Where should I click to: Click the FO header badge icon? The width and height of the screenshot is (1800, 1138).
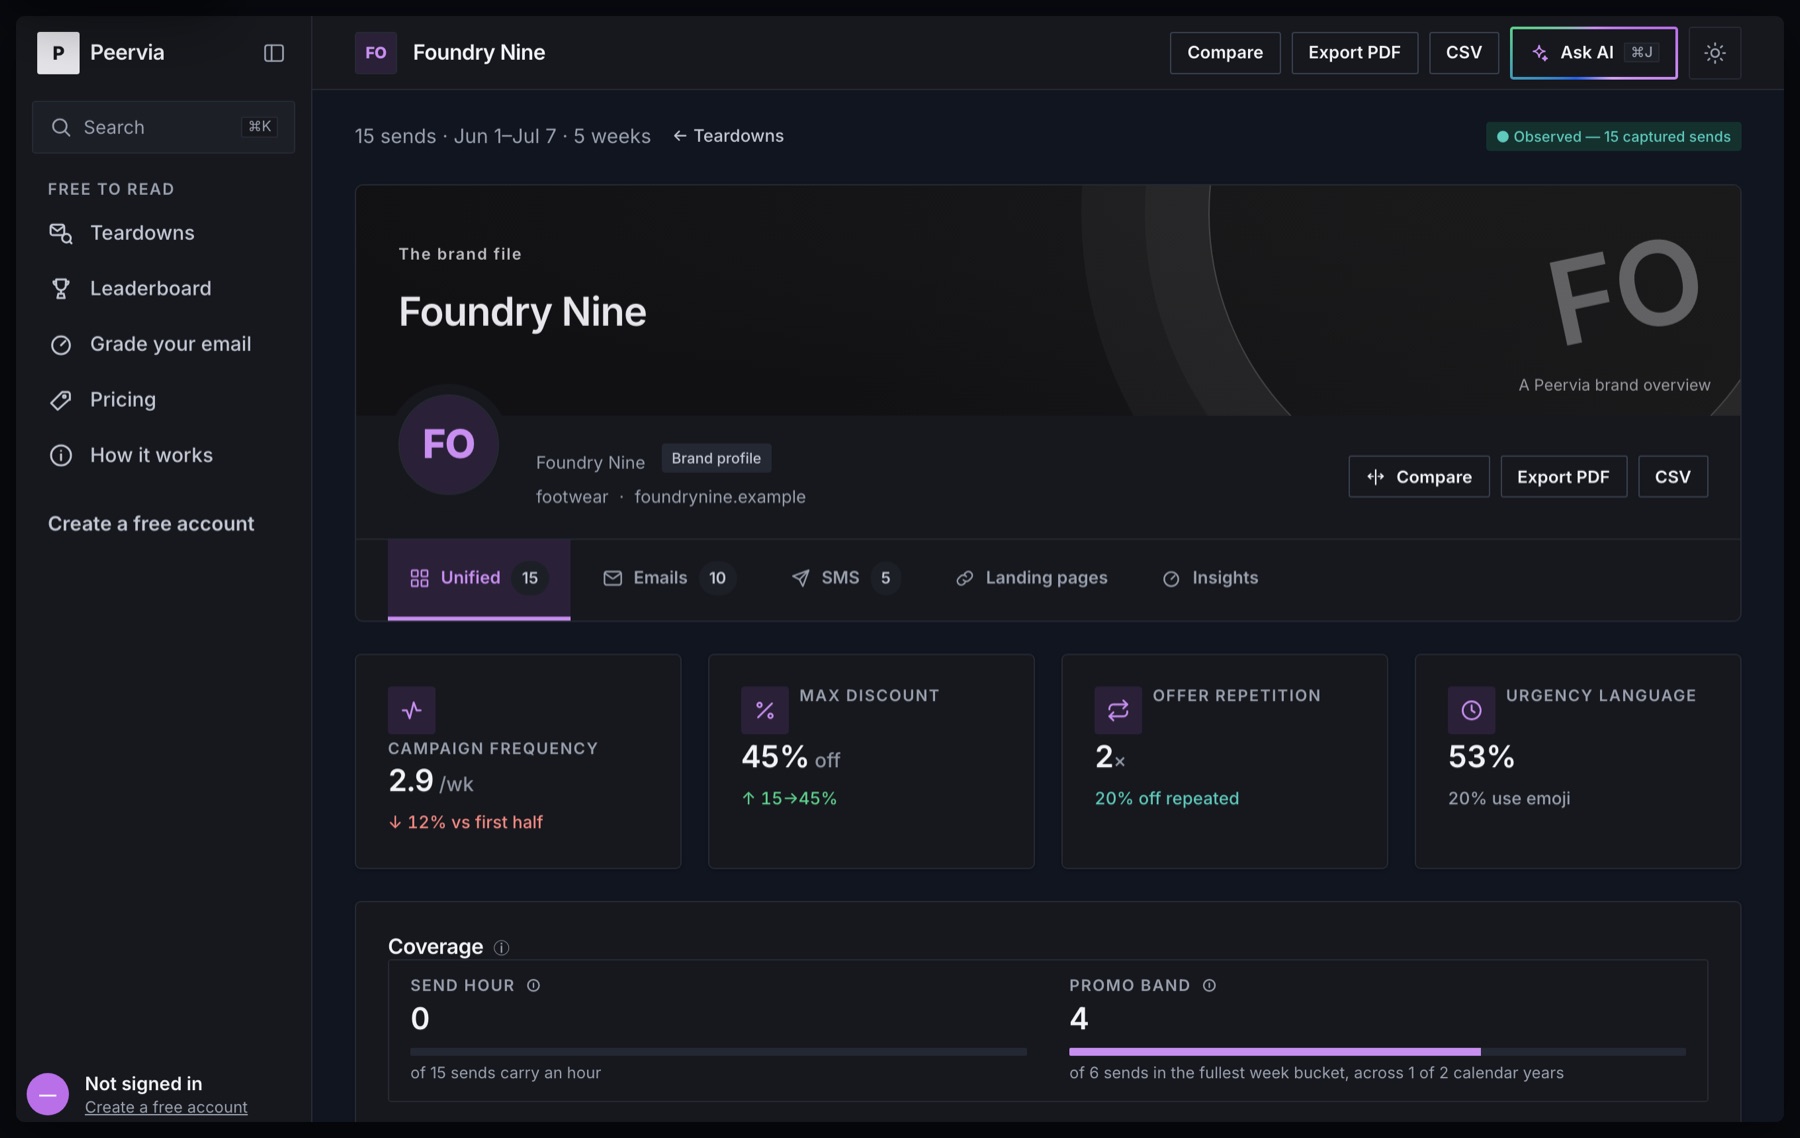(x=376, y=53)
